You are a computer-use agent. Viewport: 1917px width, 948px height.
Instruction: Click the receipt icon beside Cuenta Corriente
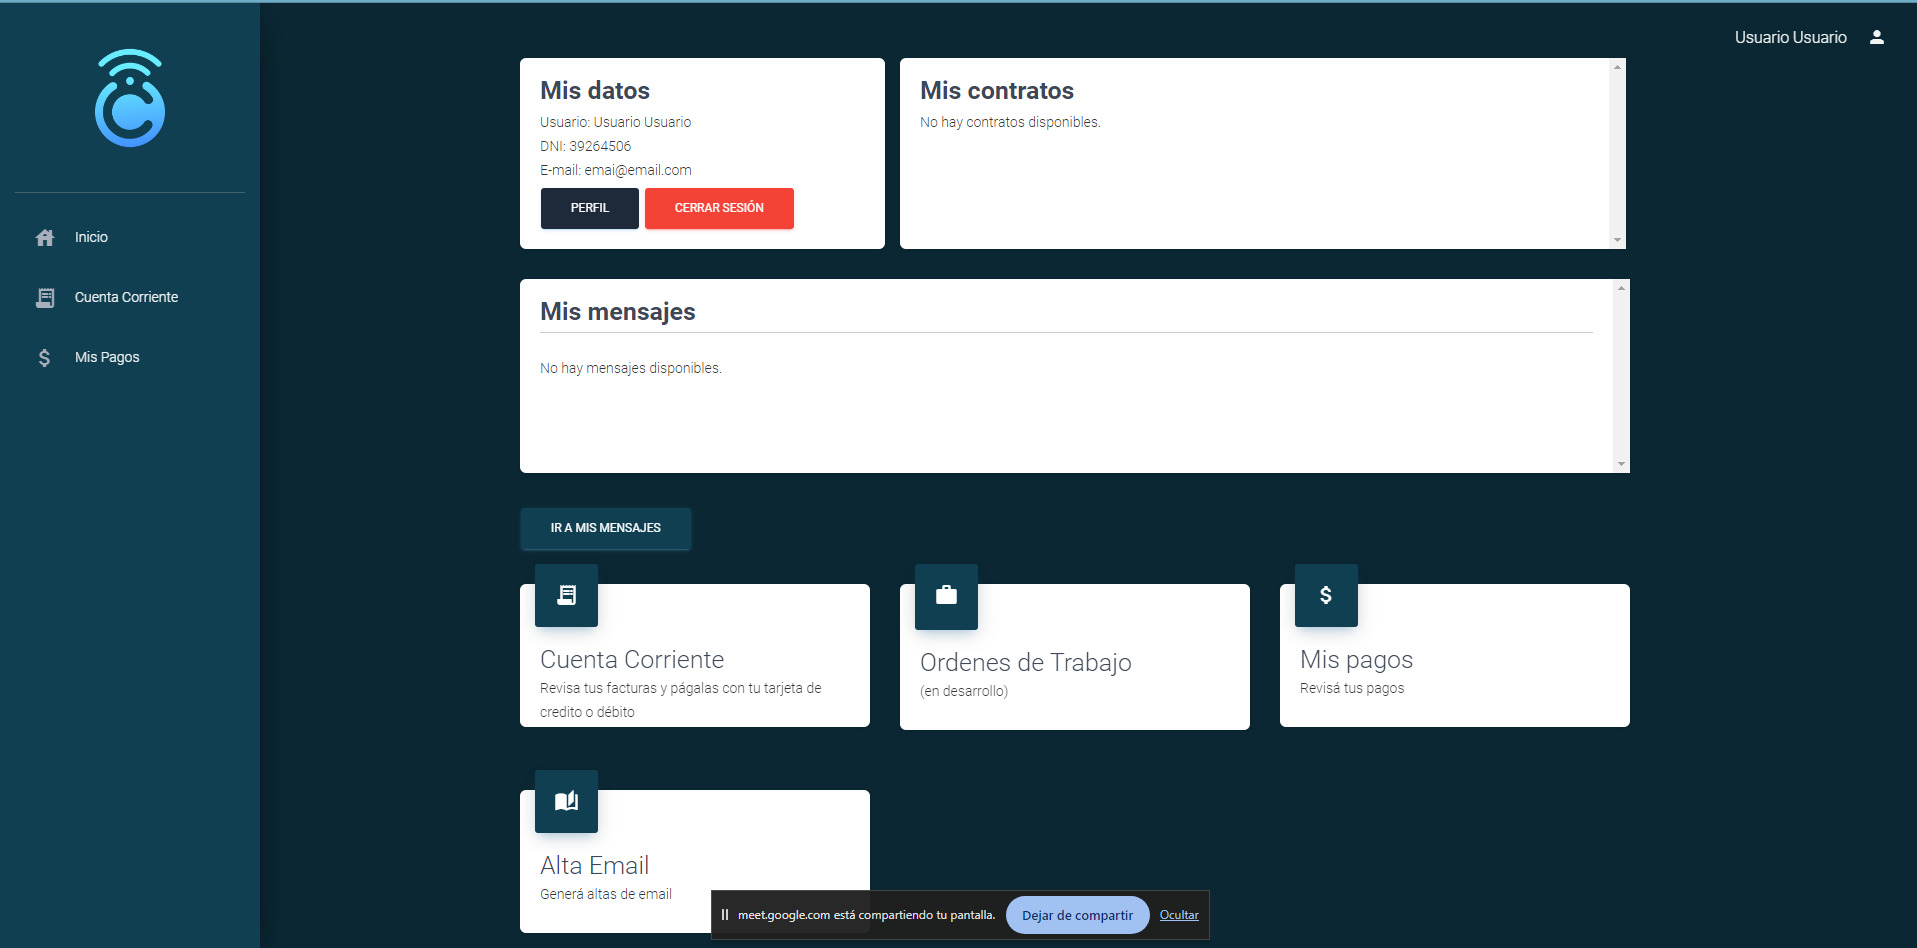coord(45,298)
